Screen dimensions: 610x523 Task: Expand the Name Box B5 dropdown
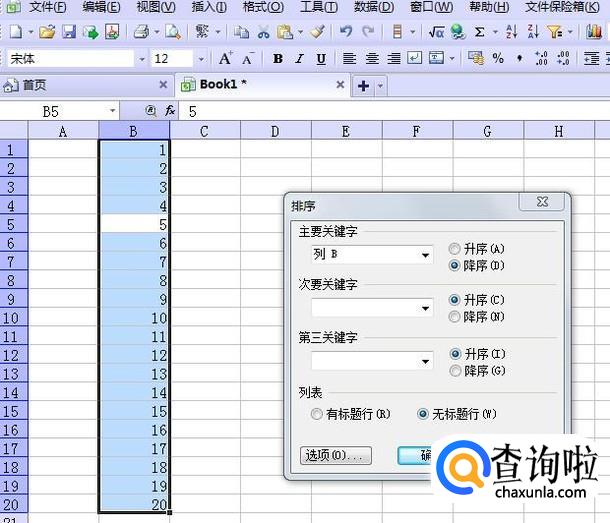pos(112,111)
